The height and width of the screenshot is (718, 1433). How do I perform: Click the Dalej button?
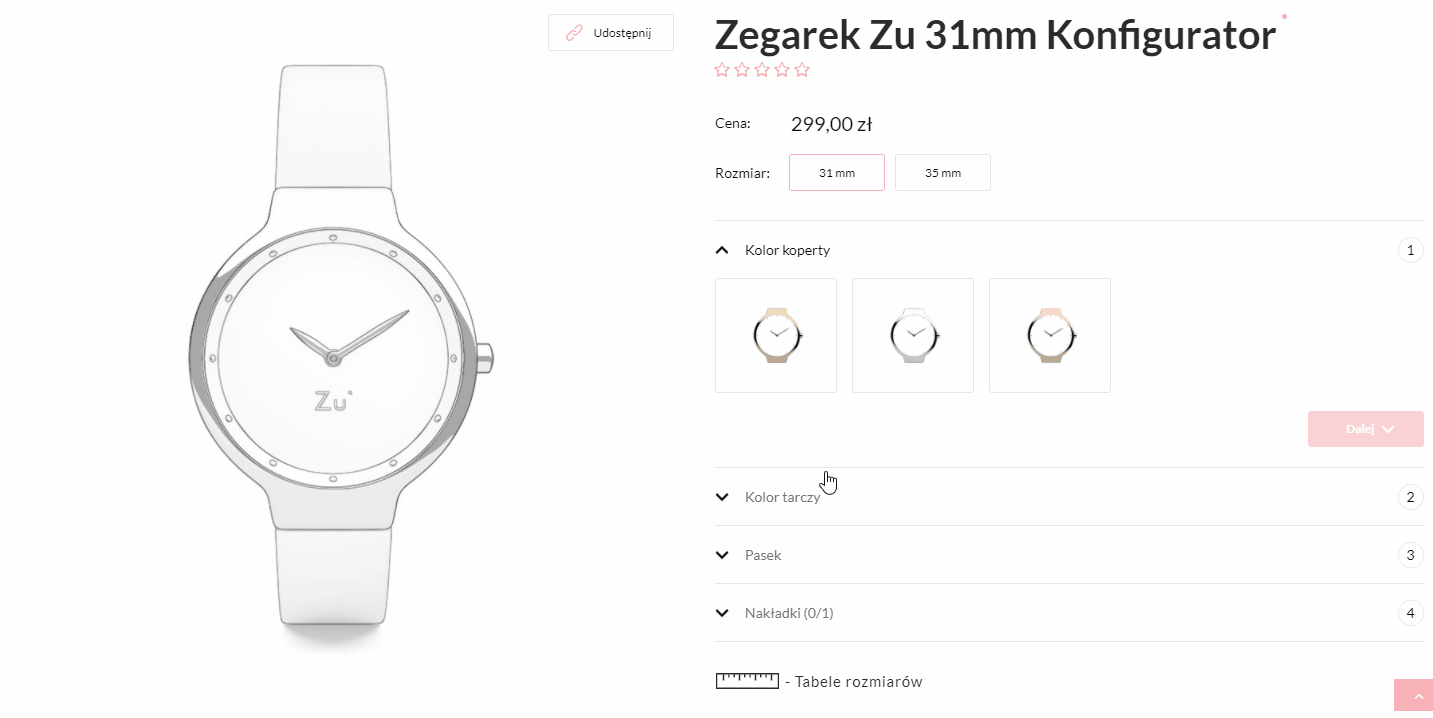point(1366,429)
